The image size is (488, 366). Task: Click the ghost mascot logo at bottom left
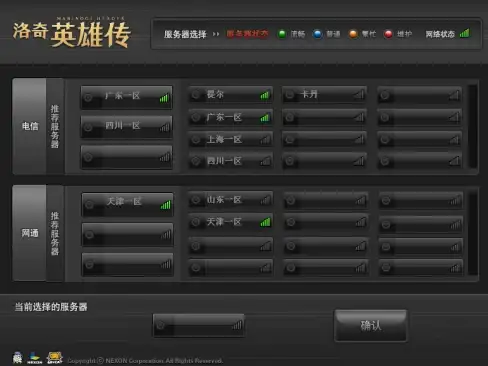[x=18, y=358]
